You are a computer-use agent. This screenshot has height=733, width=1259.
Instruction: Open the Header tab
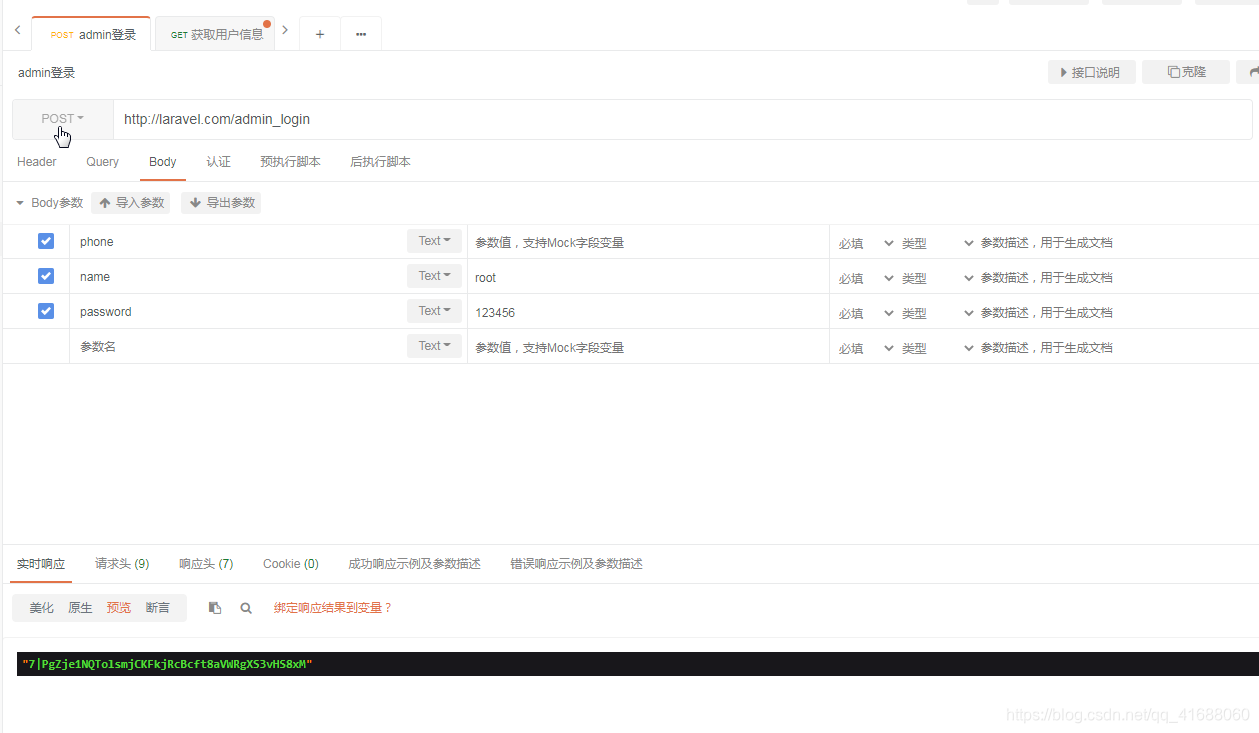[37, 162]
